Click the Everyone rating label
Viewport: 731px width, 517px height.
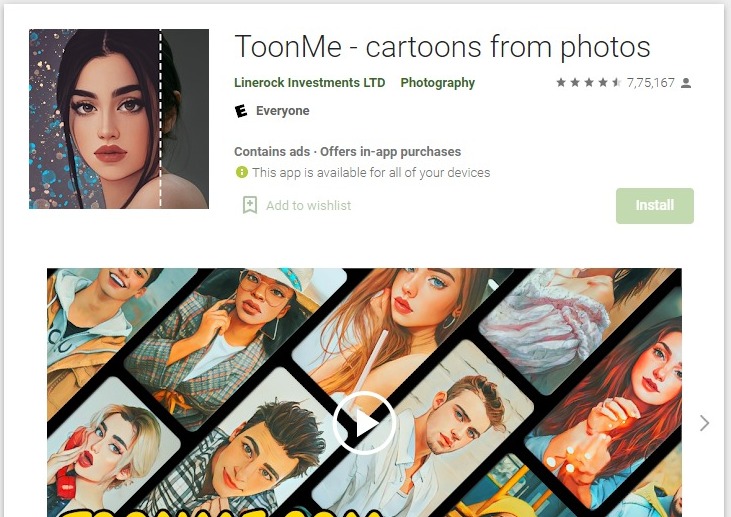pos(283,111)
